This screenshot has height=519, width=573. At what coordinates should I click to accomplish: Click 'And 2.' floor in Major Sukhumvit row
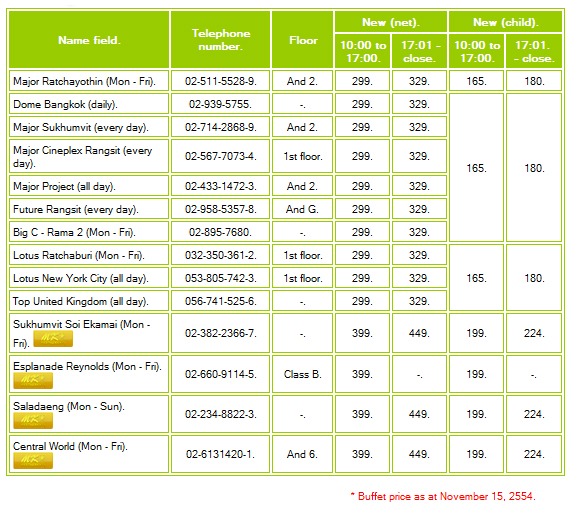pos(303,128)
